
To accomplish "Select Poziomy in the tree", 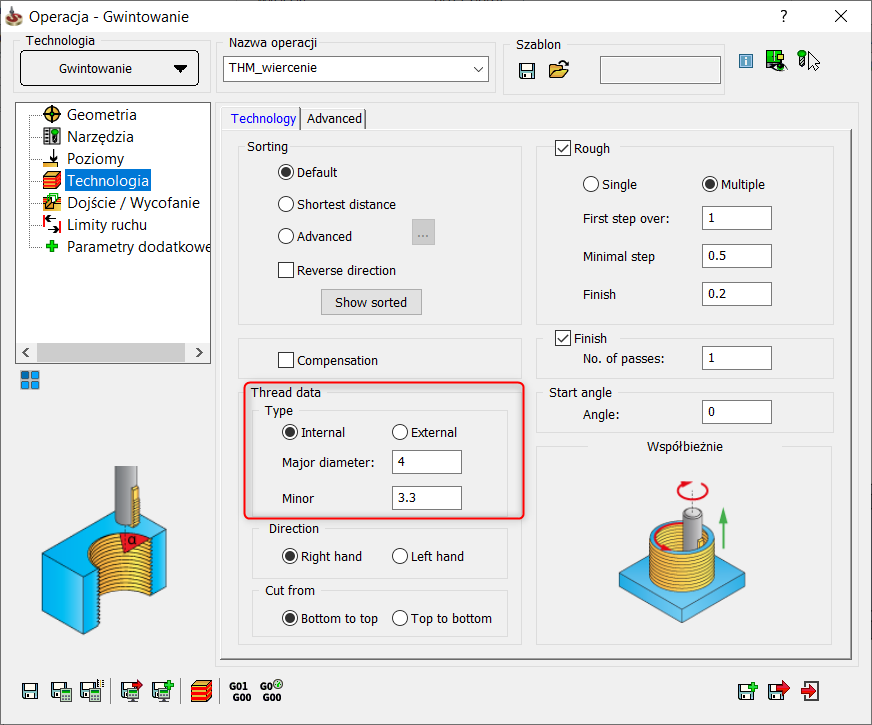I will pos(96,158).
